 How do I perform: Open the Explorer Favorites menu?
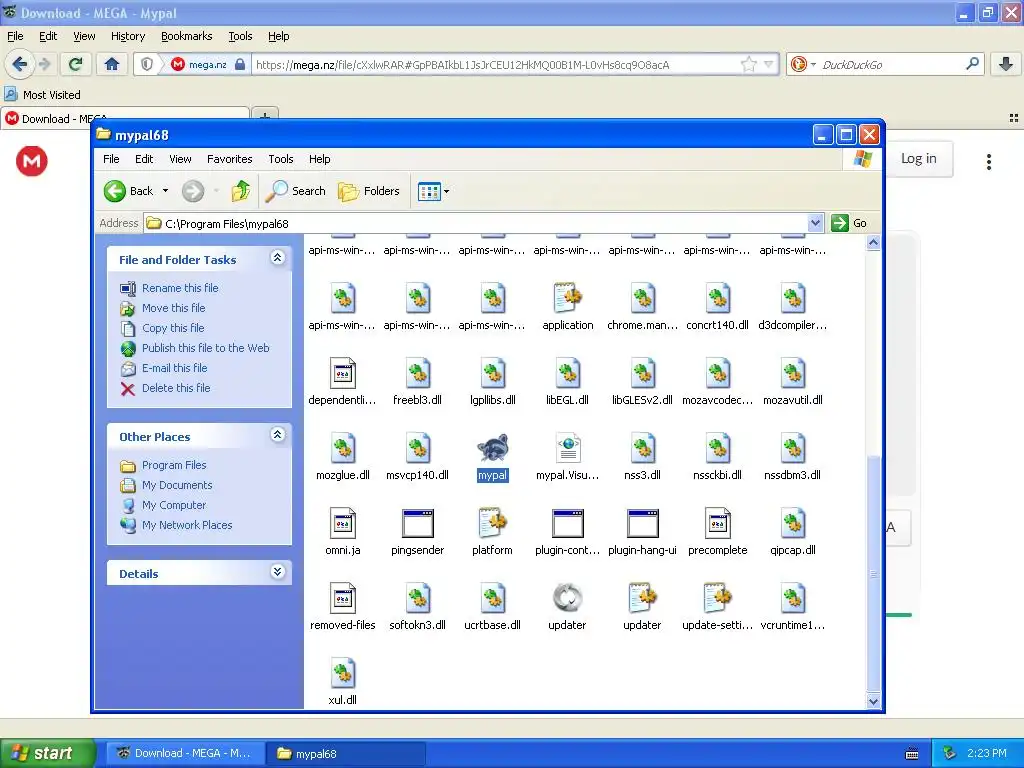coord(229,159)
